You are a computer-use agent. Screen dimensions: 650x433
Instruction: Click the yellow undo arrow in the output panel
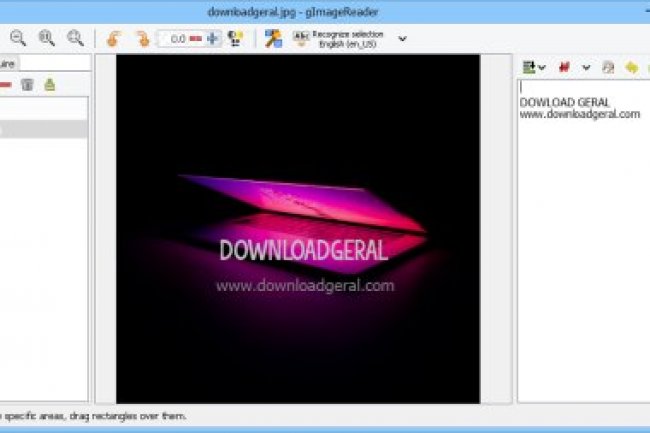631,67
